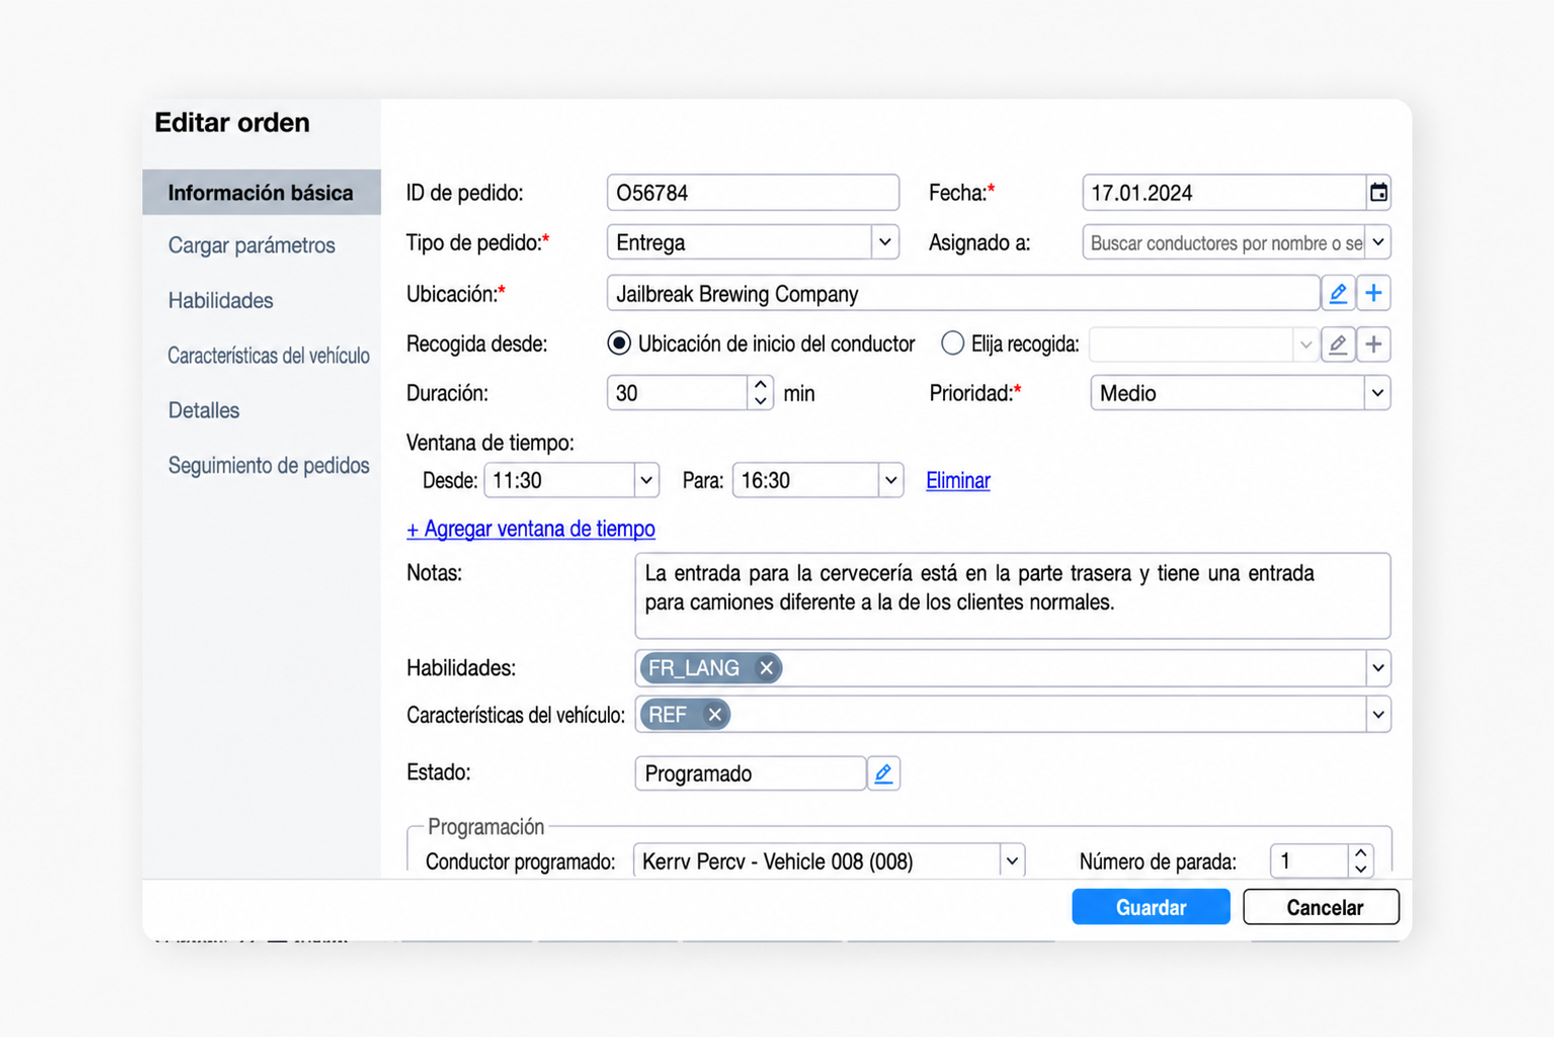Click the Duración number field
Image resolution: width=1554 pixels, height=1037 pixels.
(677, 393)
